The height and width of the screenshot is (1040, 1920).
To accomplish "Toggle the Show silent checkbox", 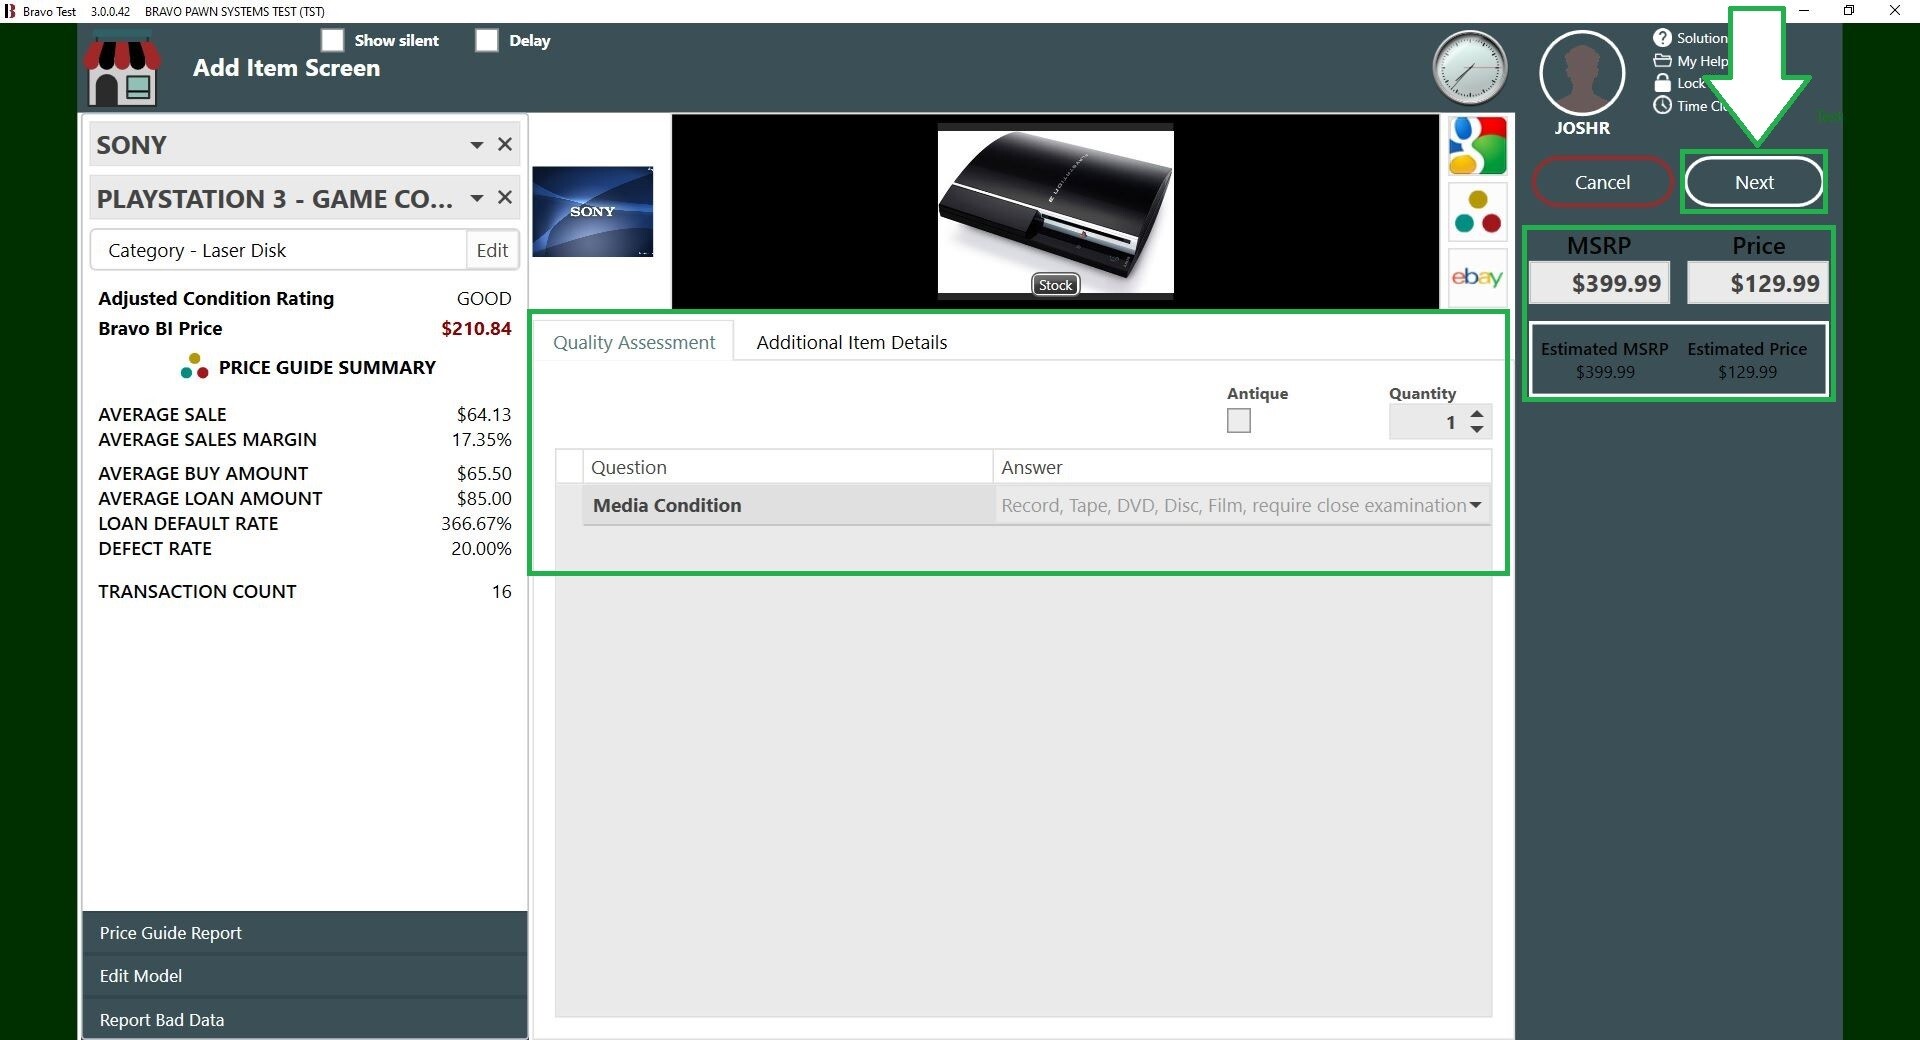I will click(x=332, y=40).
